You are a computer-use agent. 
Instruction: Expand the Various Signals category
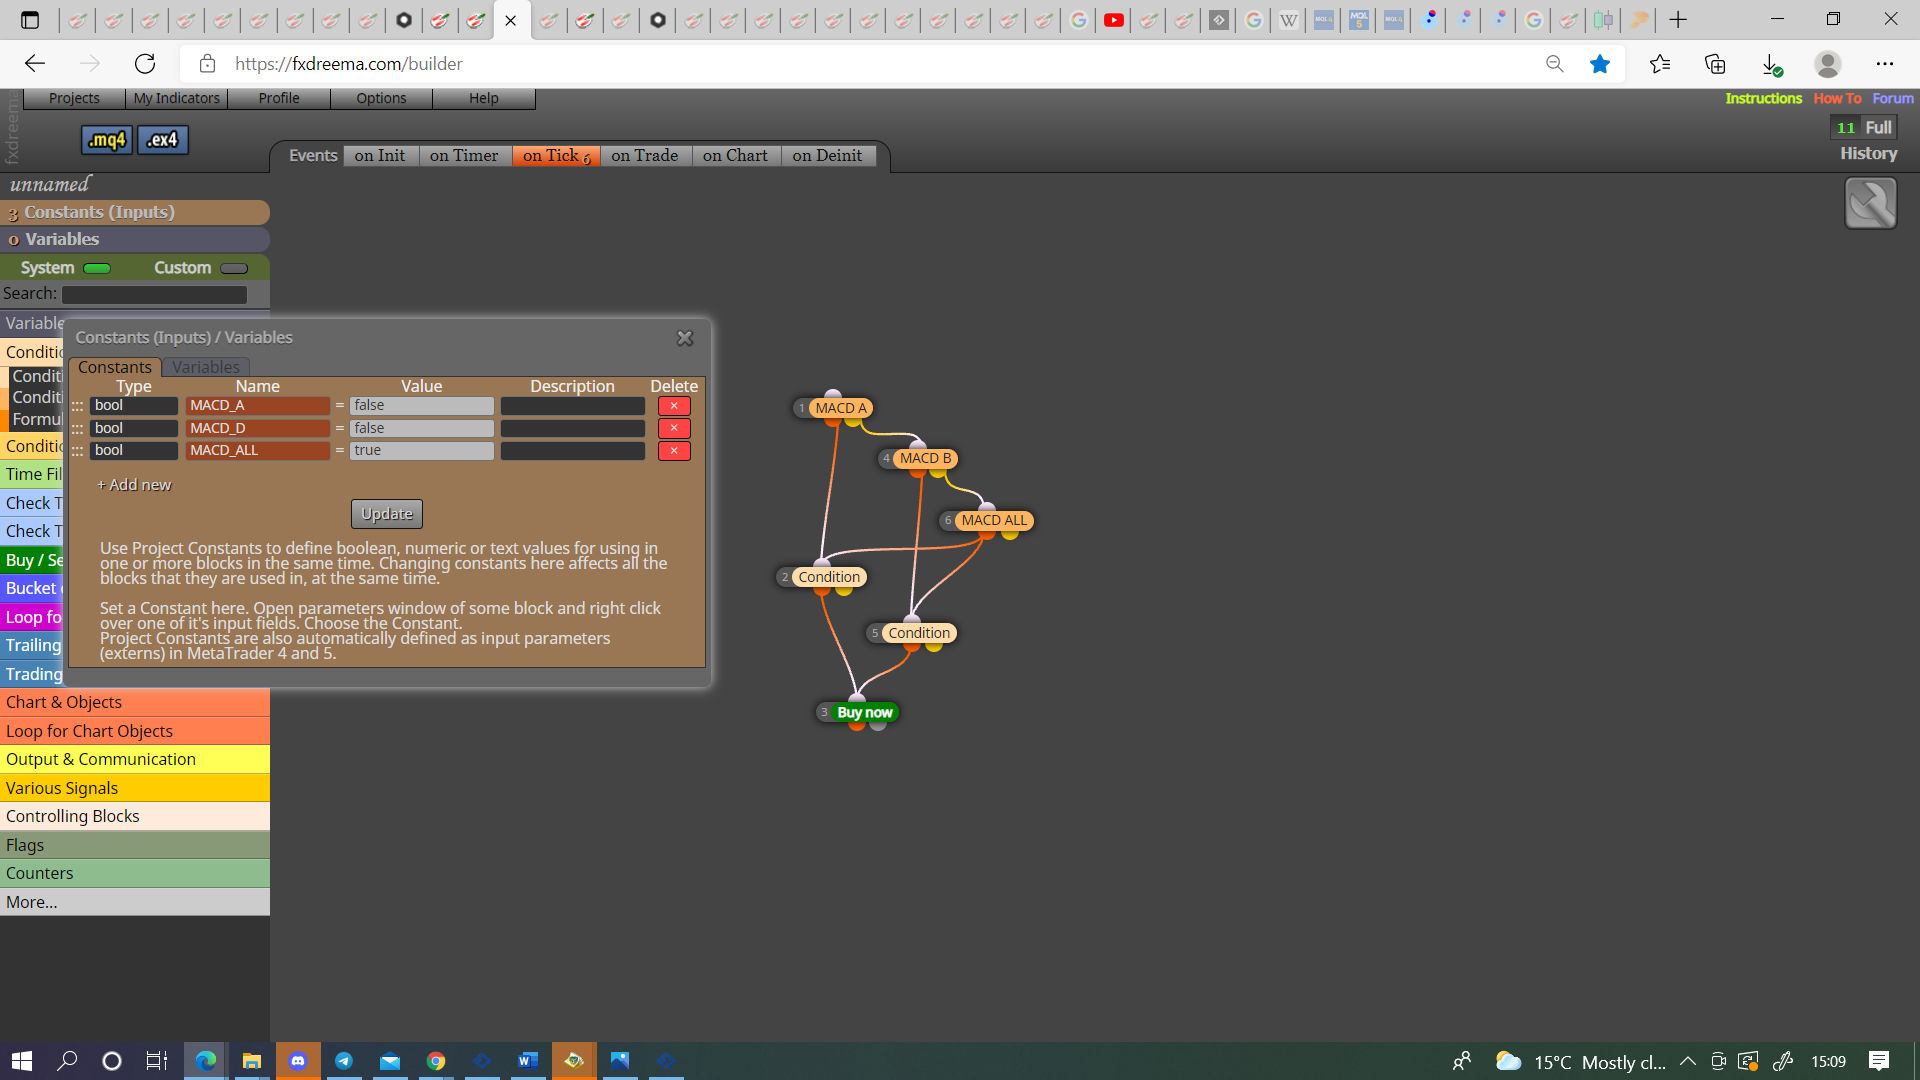135,788
